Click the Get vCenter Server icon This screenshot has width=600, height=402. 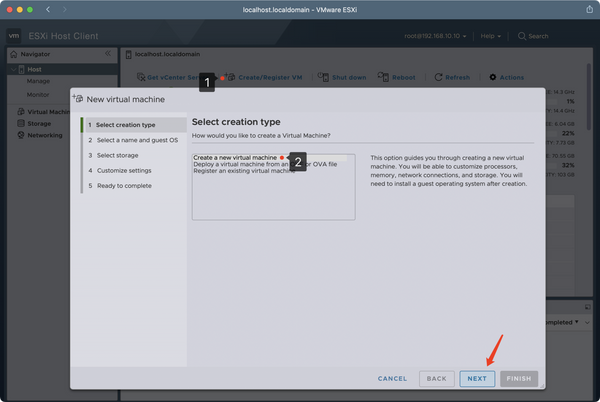click(x=140, y=77)
